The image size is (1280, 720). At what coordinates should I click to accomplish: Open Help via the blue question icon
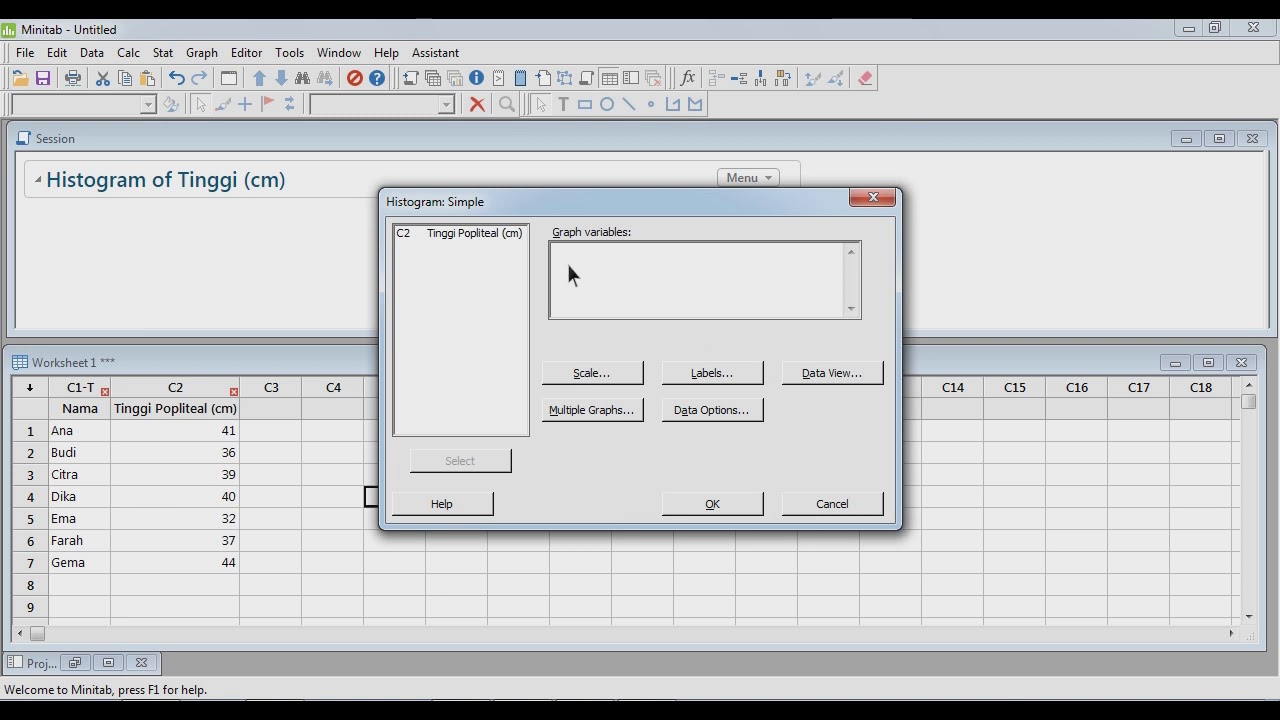tap(377, 78)
